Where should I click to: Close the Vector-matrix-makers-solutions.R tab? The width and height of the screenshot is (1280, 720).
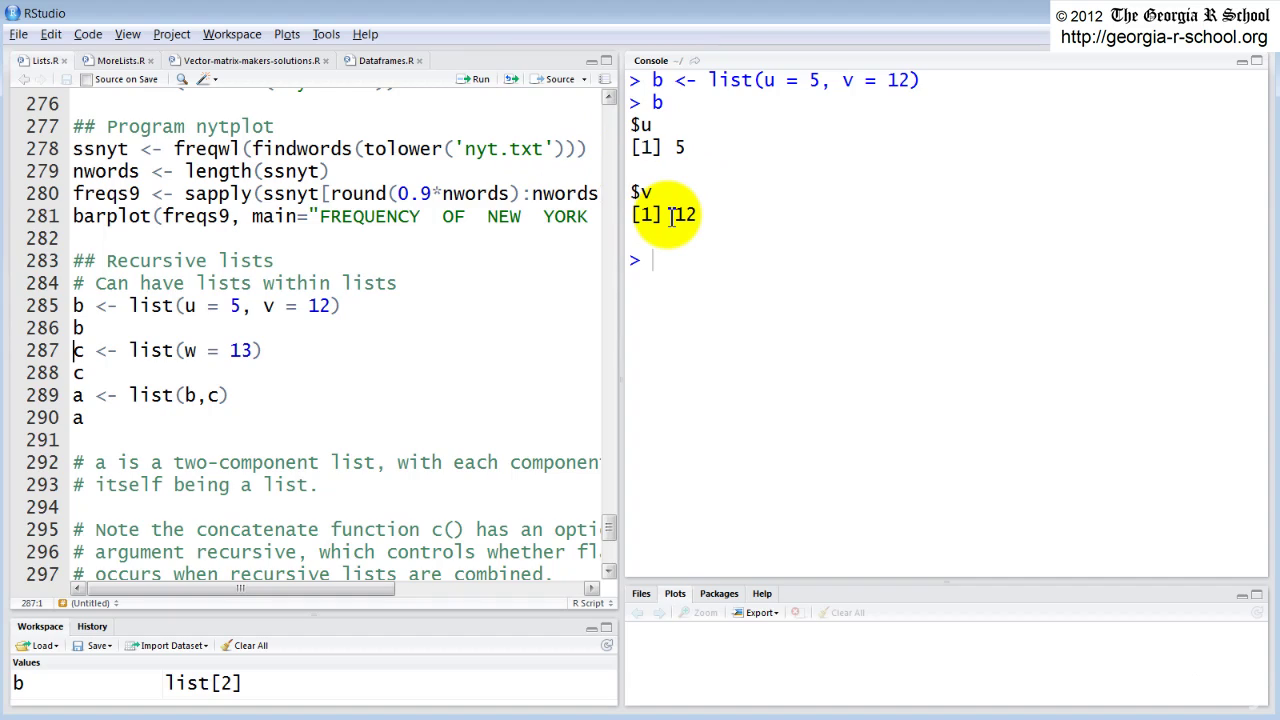(327, 61)
